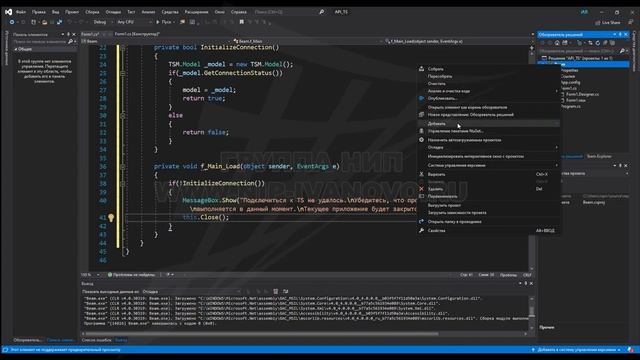Close the Обозреватель решений panel

point(626,35)
